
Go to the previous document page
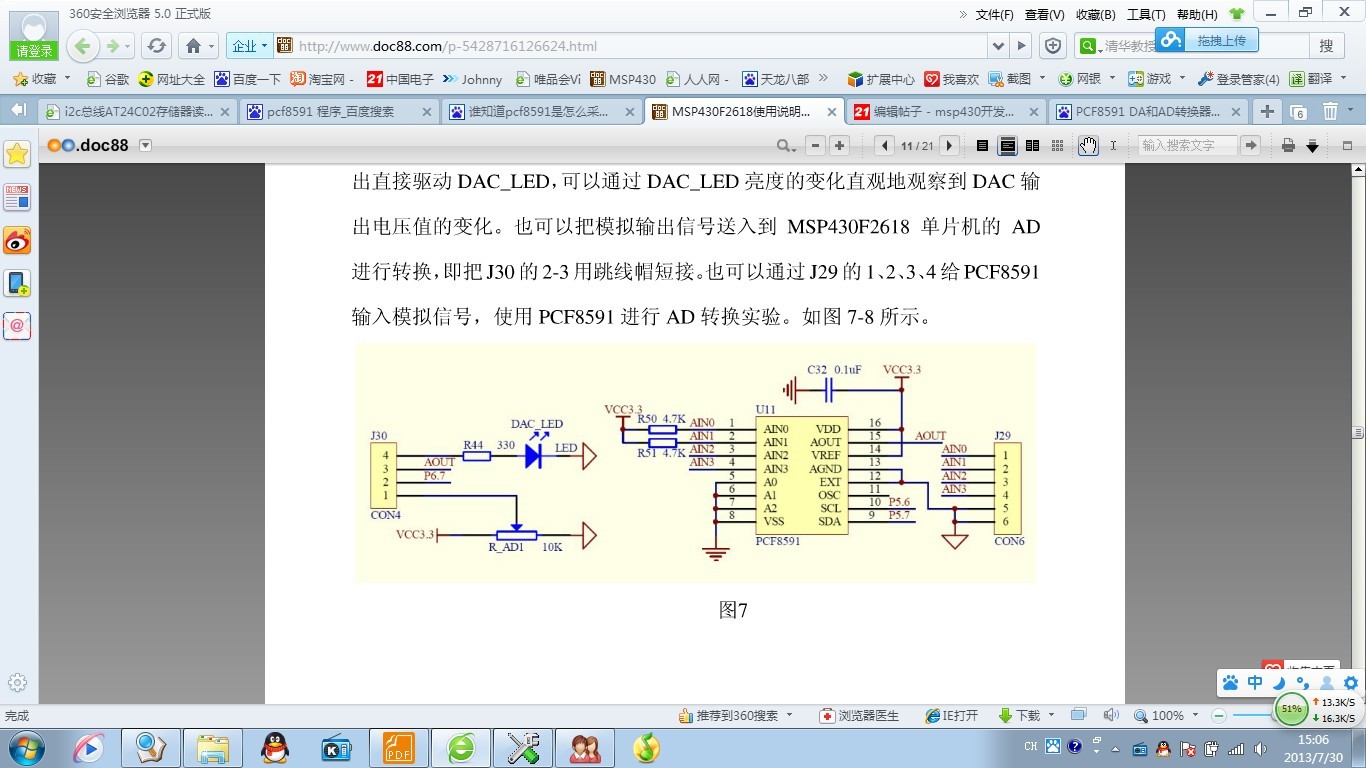pyautogui.click(x=884, y=146)
